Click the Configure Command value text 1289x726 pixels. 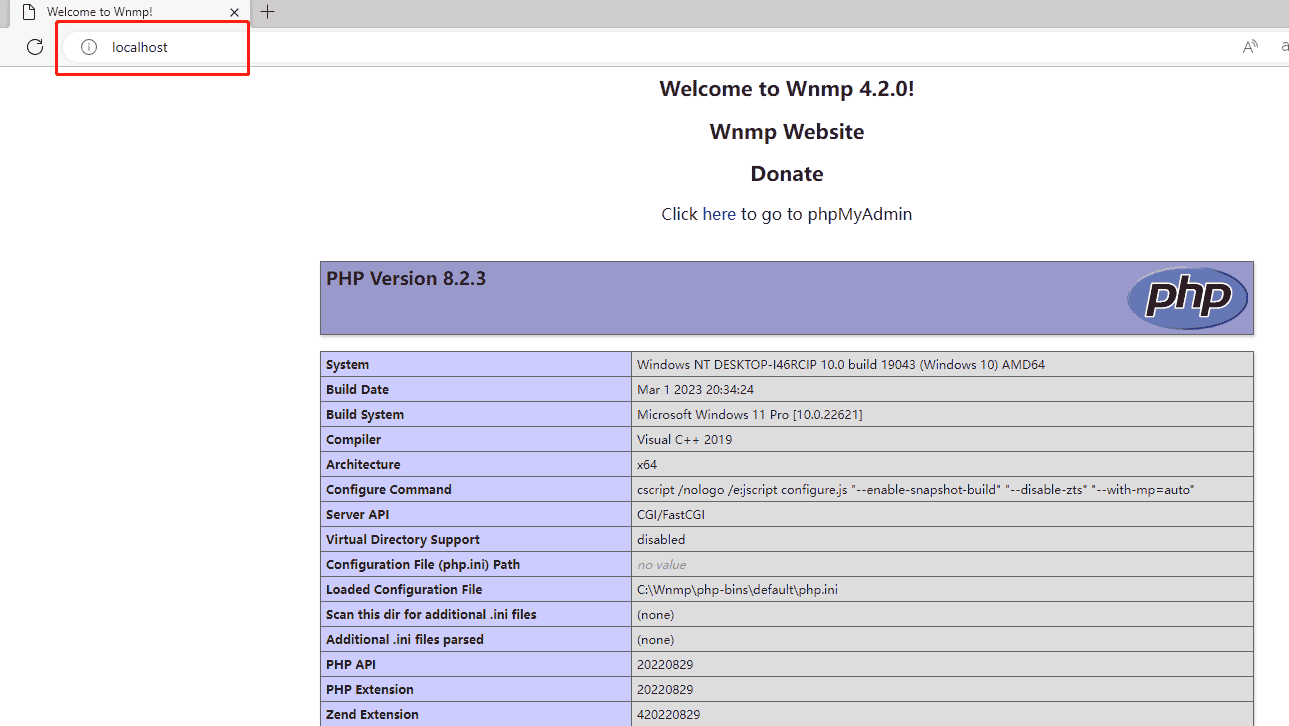915,490
